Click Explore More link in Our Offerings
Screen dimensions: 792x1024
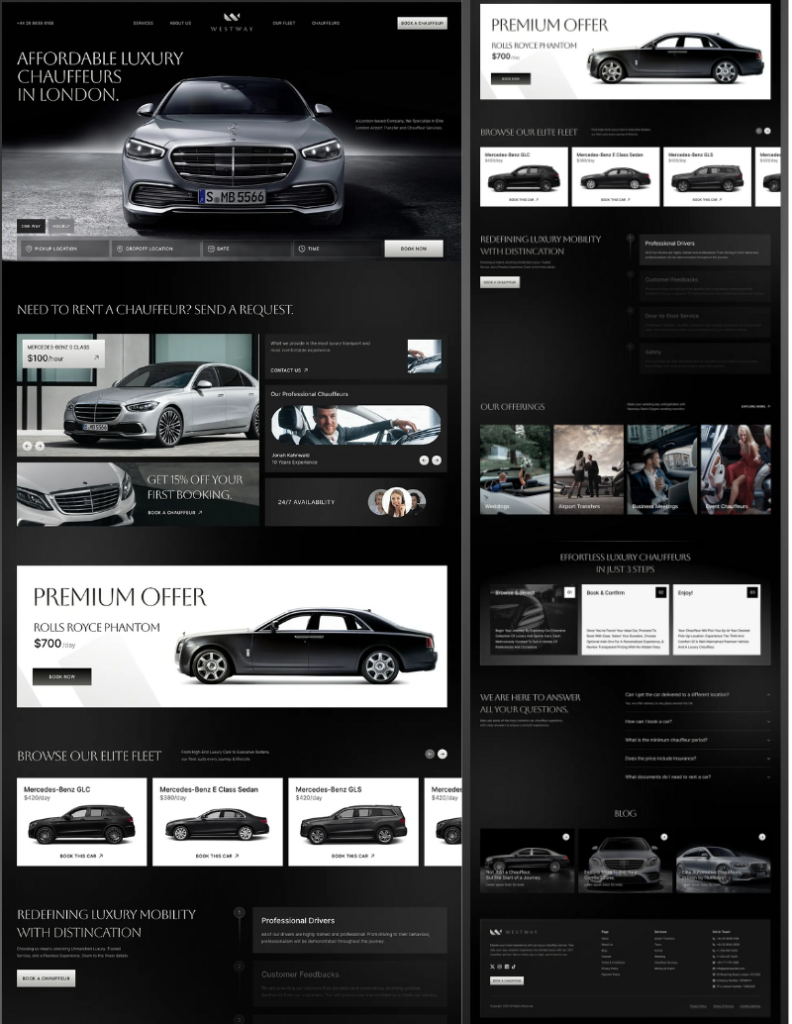coord(755,406)
